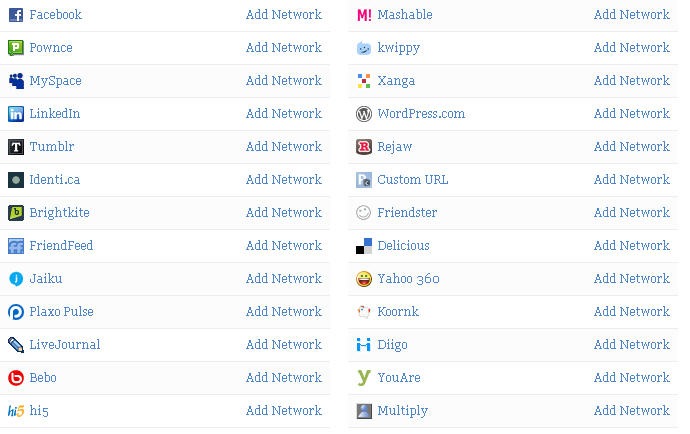Click the Pownce green icon
The image size is (690, 434).
click(x=16, y=48)
